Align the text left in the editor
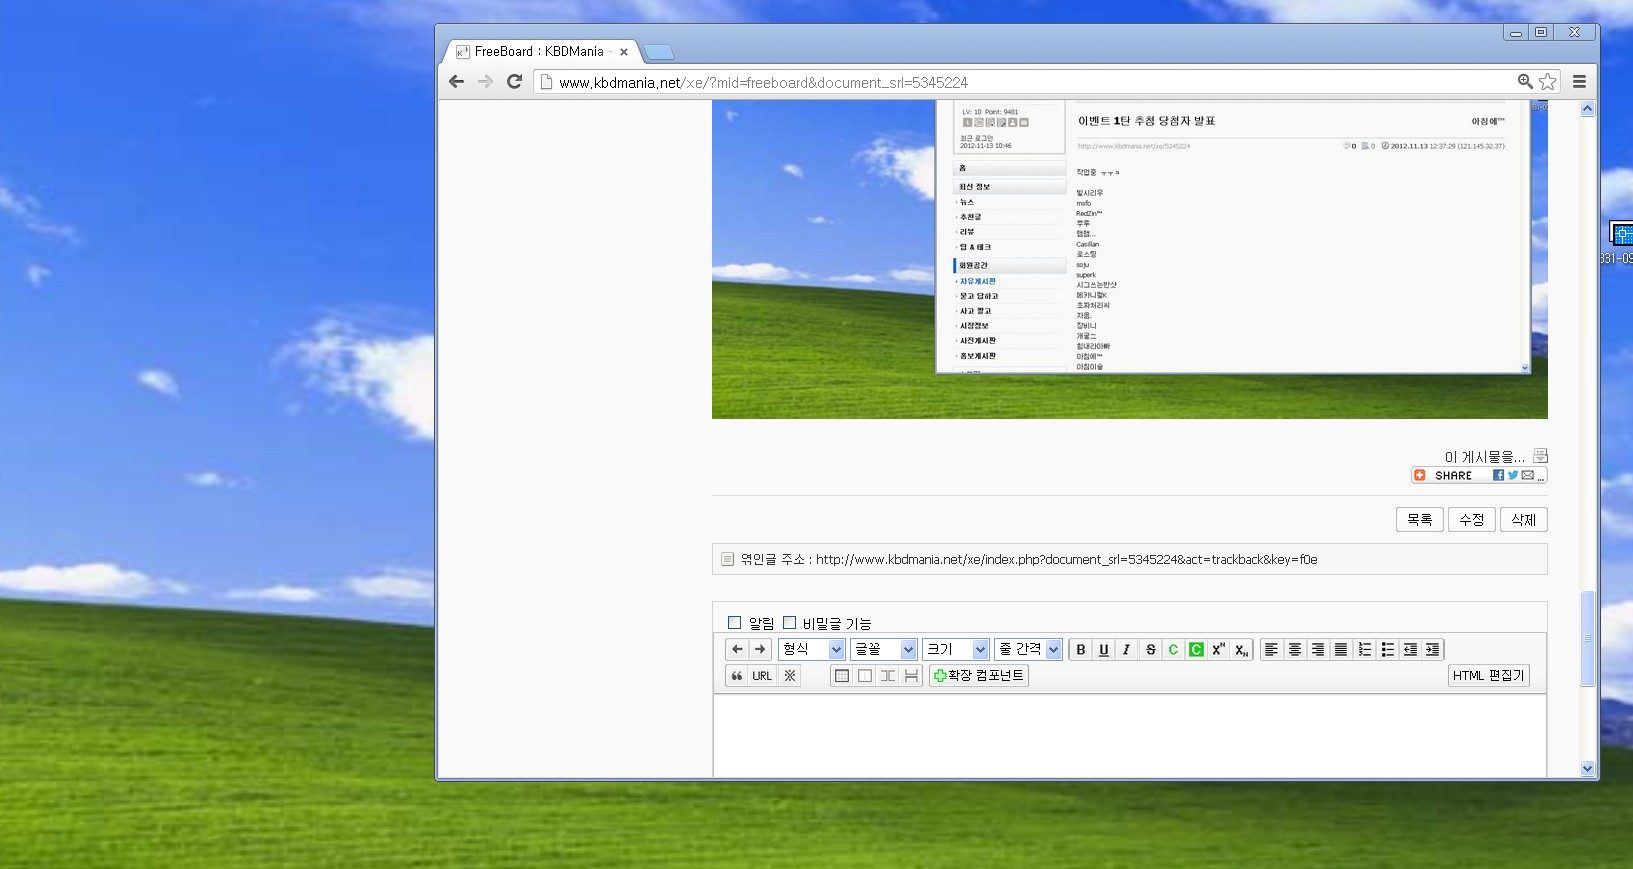The height and width of the screenshot is (869, 1633). (x=1272, y=650)
